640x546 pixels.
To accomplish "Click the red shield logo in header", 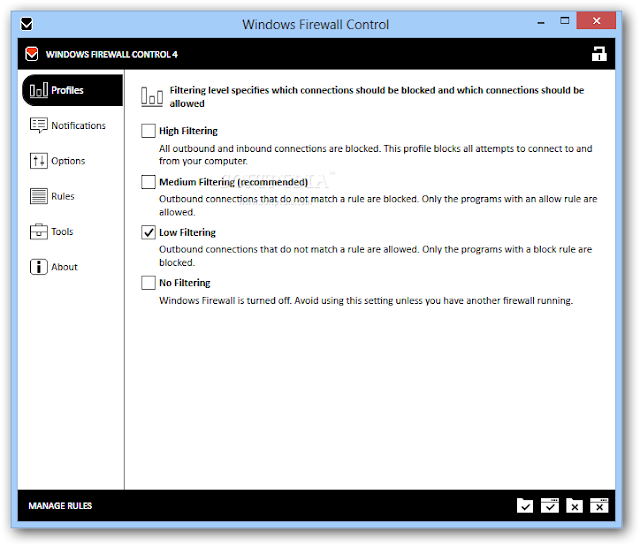I will click(x=31, y=54).
